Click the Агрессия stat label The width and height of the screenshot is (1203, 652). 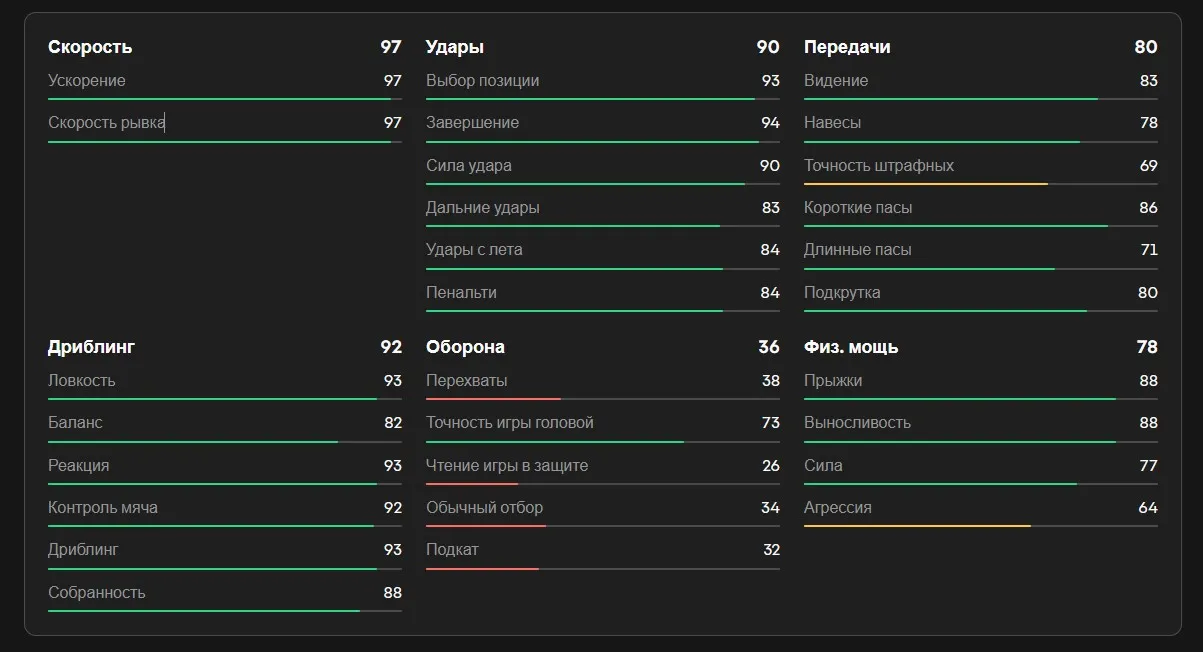pyautogui.click(x=838, y=508)
